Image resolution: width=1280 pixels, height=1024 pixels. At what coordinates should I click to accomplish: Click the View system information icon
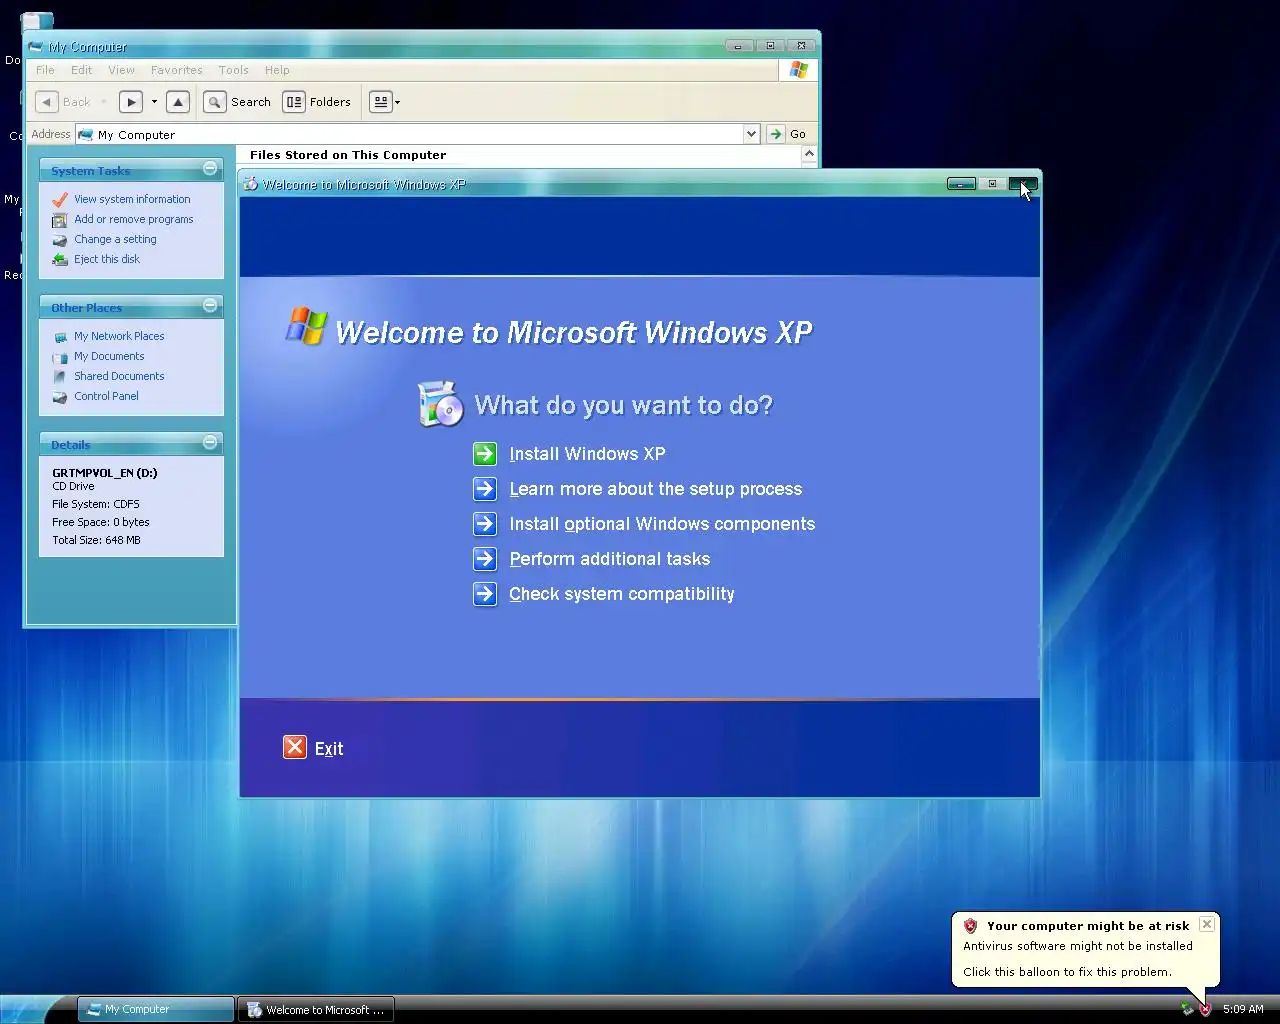(60, 200)
